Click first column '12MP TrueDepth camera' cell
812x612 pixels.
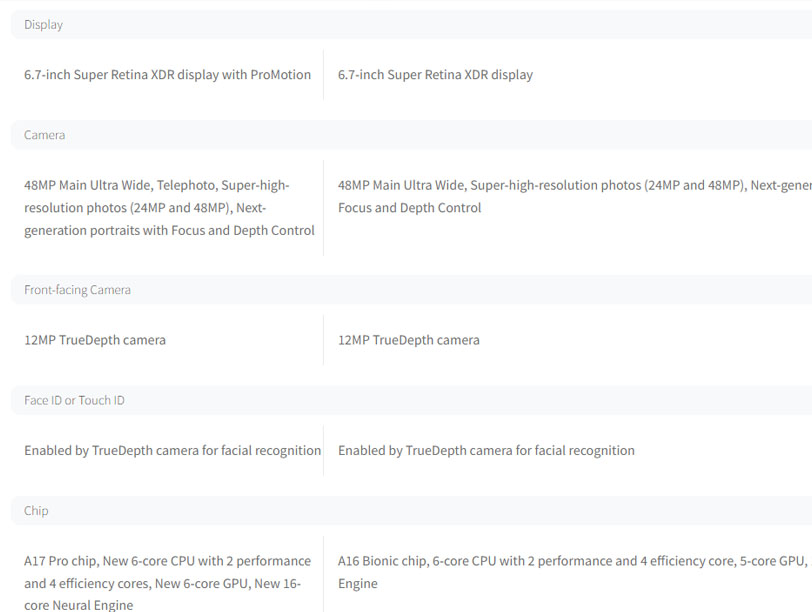pyautogui.click(x=95, y=340)
